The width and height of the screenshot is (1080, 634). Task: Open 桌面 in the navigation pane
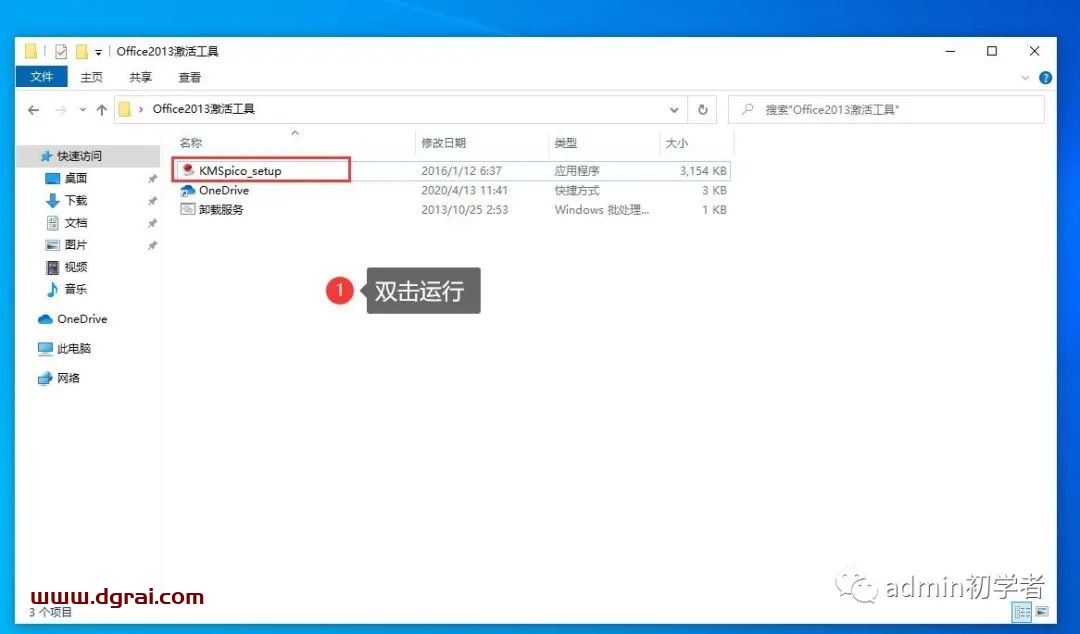76,178
